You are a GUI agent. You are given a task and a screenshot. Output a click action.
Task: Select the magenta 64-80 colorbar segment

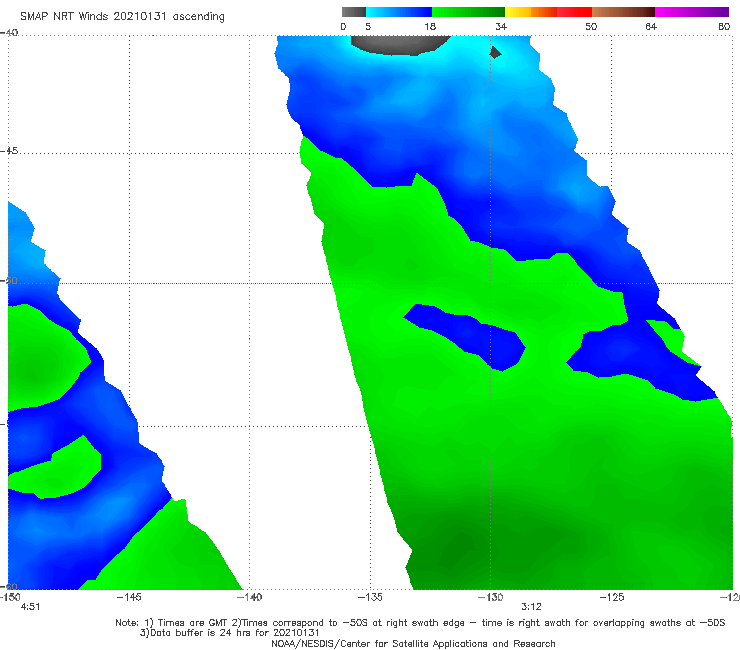(x=692, y=12)
